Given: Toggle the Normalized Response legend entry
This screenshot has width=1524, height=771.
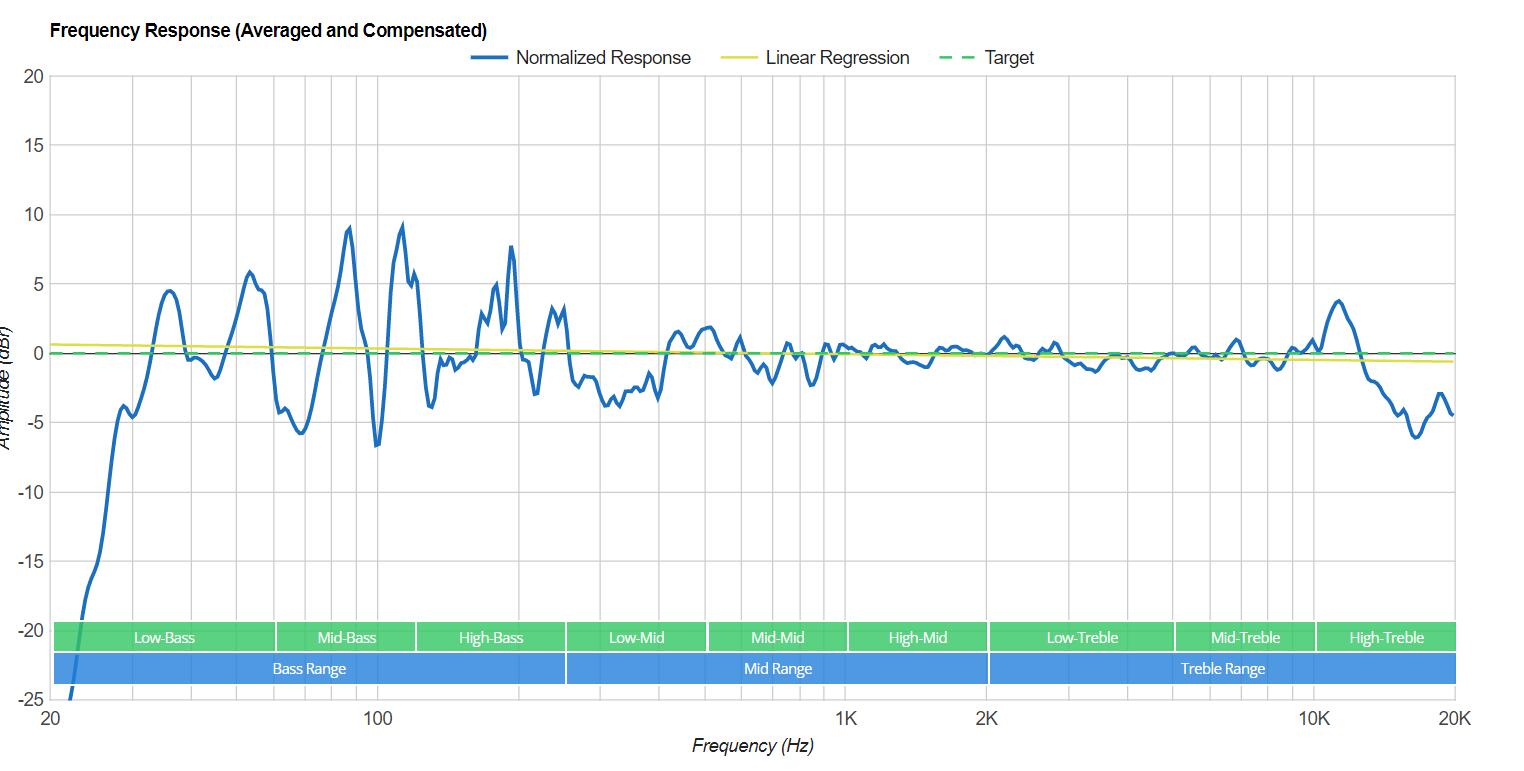Looking at the screenshot, I should pos(581,58).
